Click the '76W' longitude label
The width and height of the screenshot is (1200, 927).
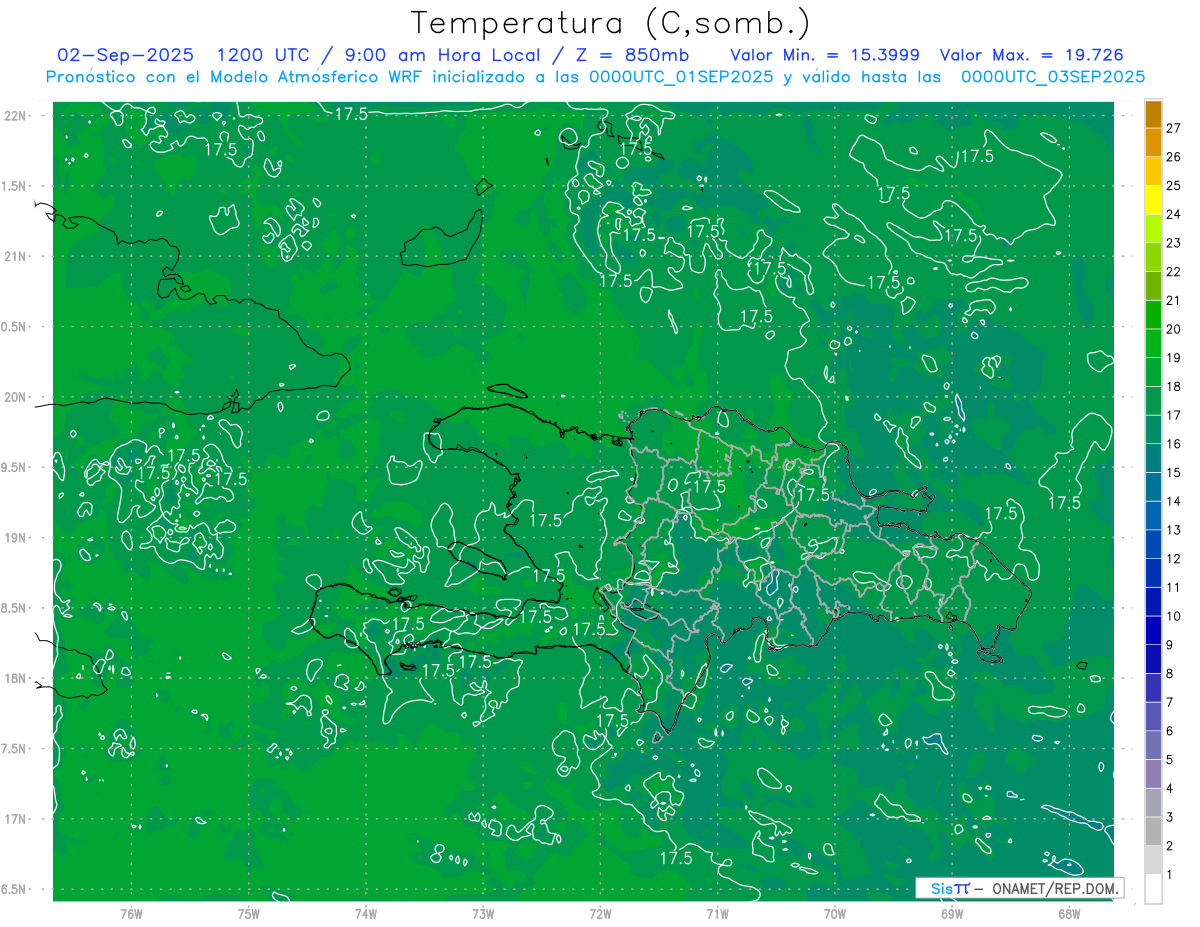(131, 913)
